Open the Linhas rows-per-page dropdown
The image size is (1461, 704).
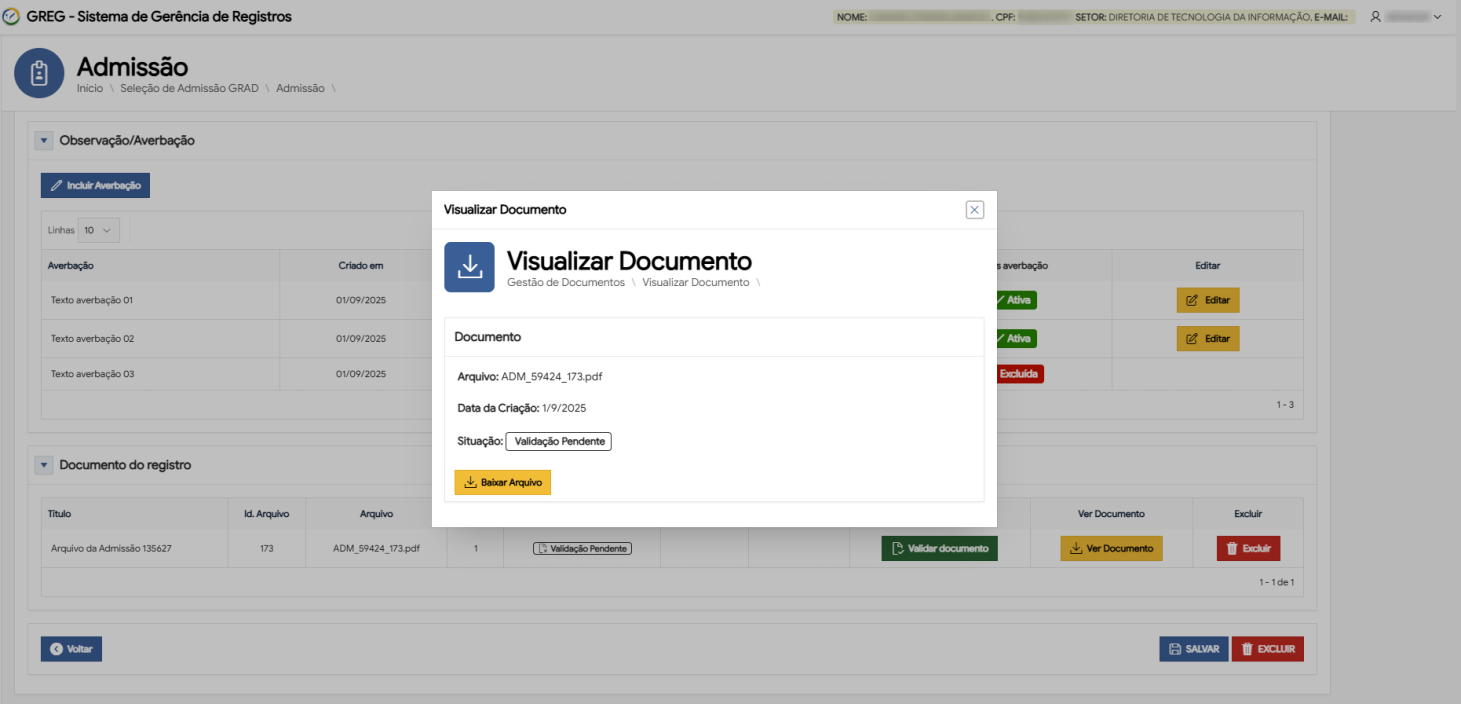(x=99, y=230)
